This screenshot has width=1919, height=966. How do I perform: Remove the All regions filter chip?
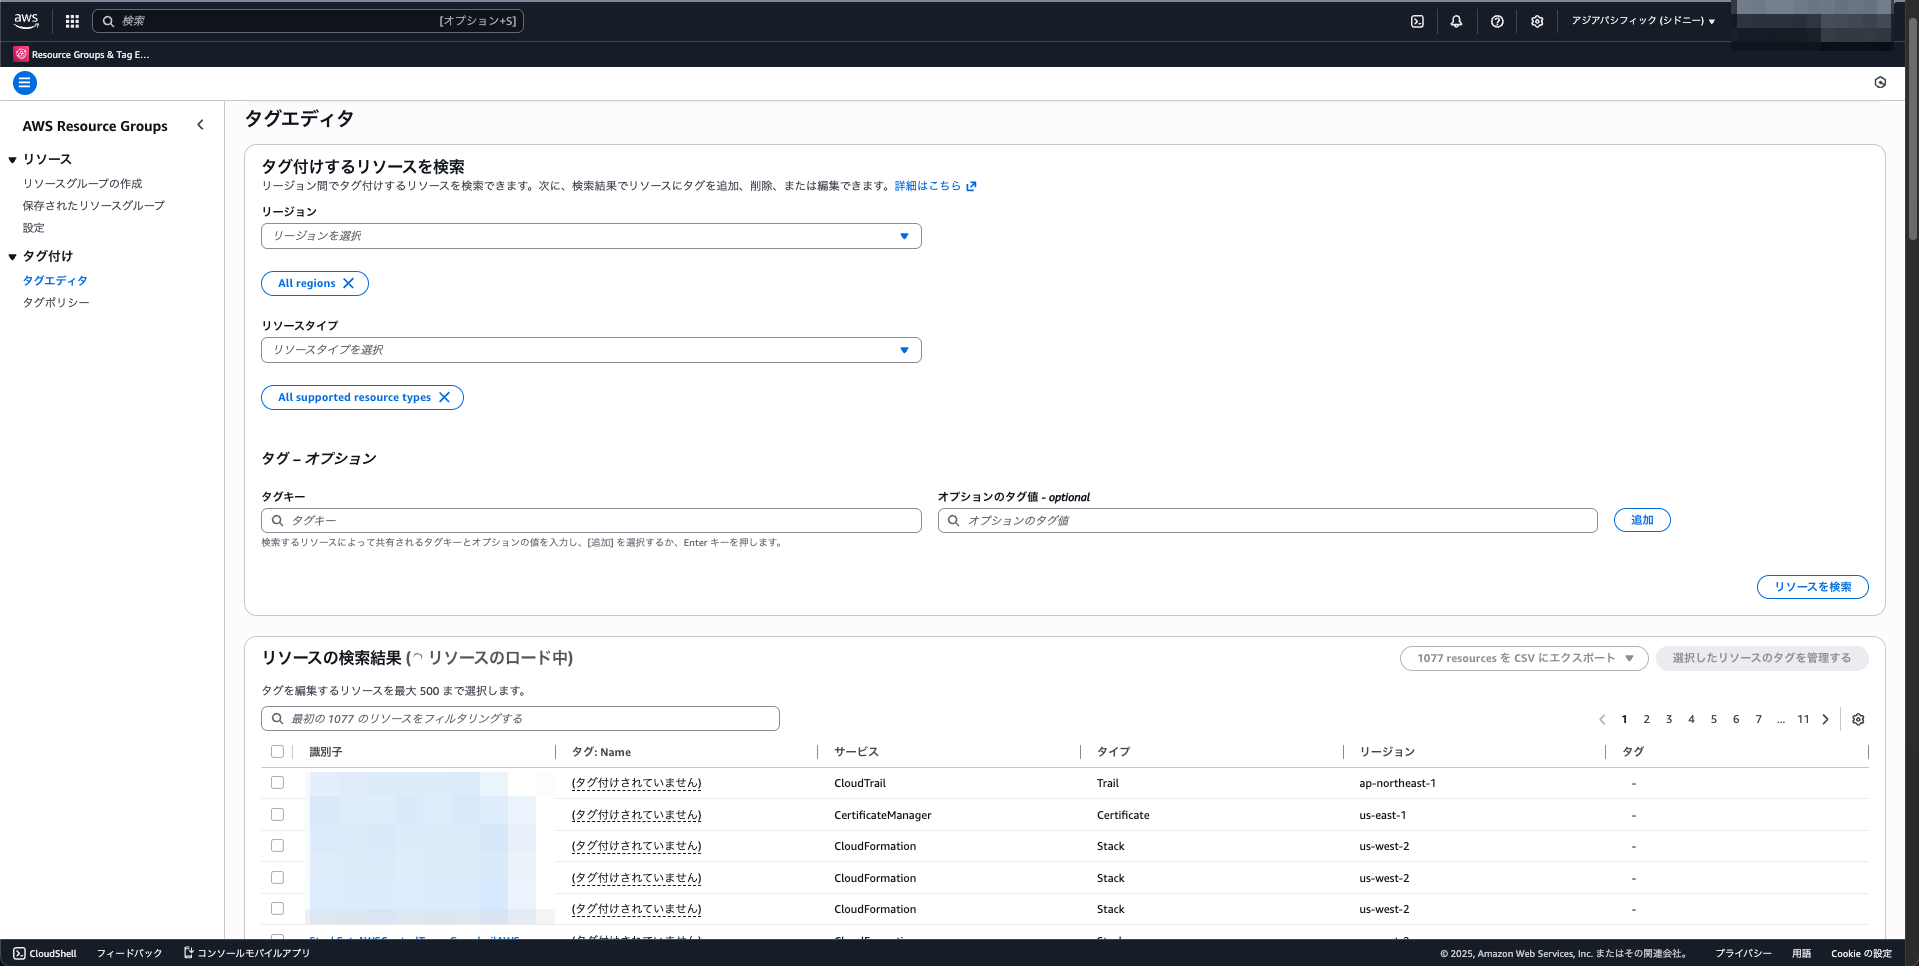(x=349, y=284)
